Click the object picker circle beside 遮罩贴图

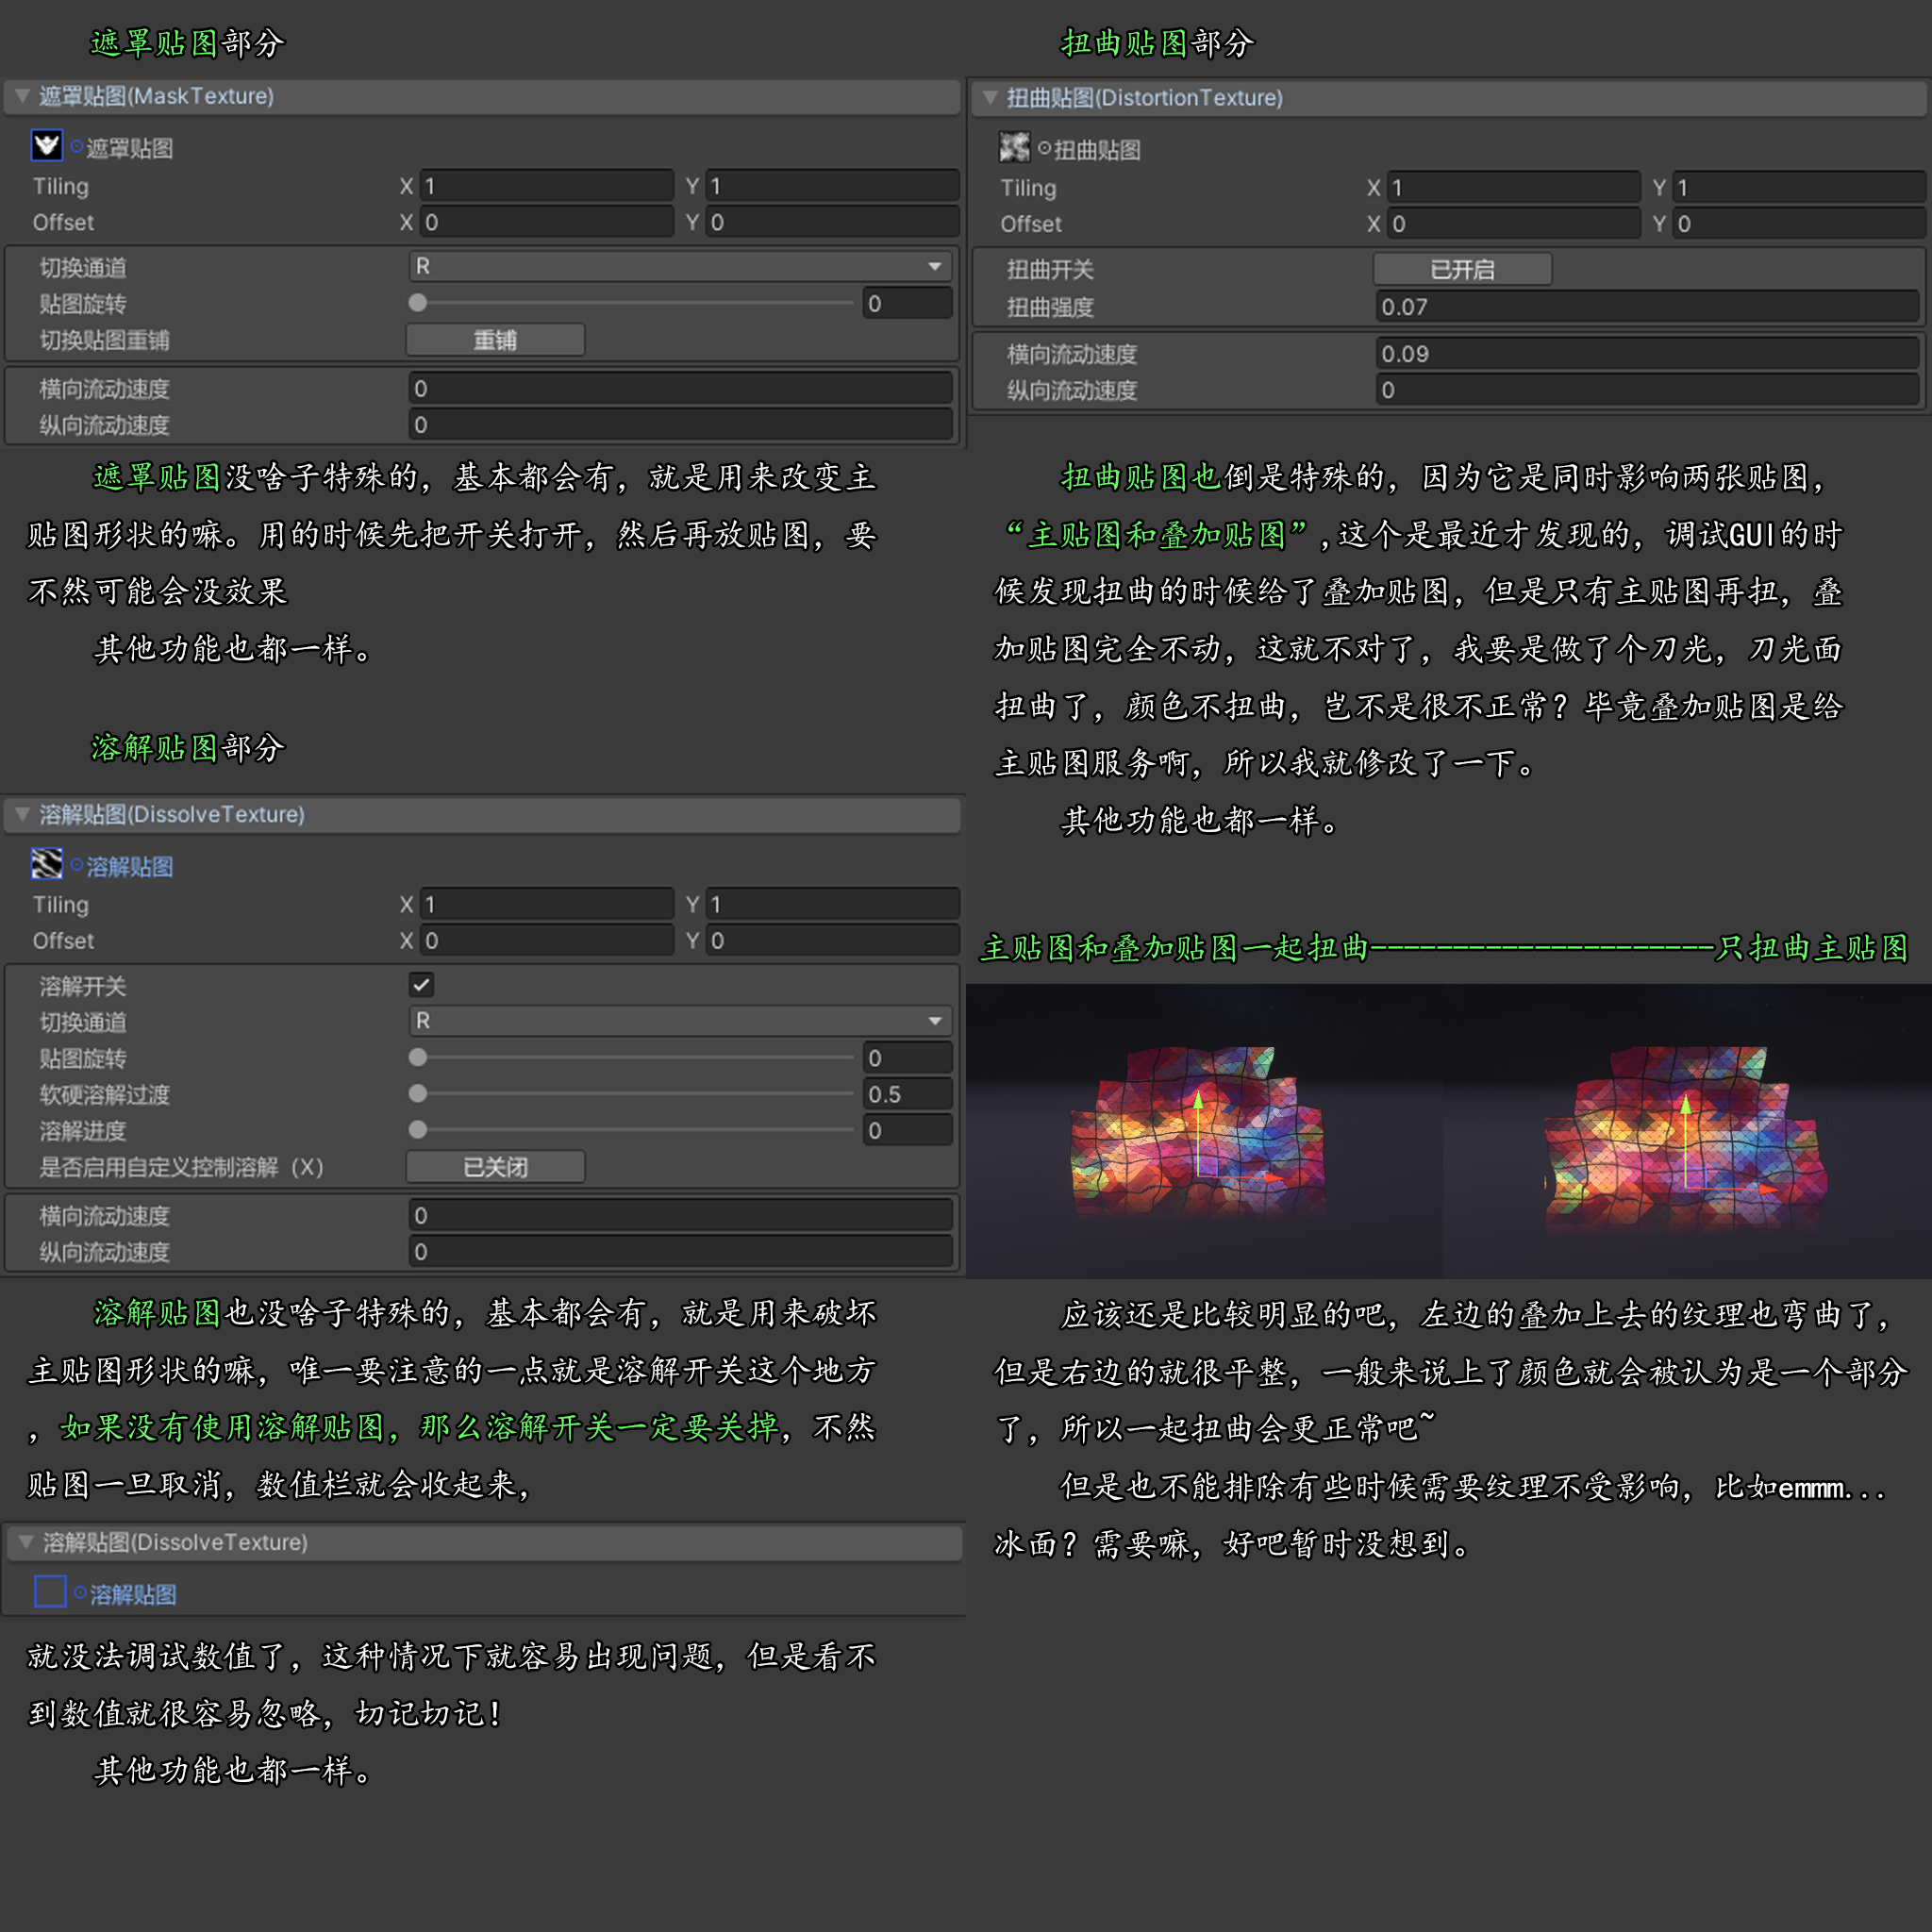76,147
